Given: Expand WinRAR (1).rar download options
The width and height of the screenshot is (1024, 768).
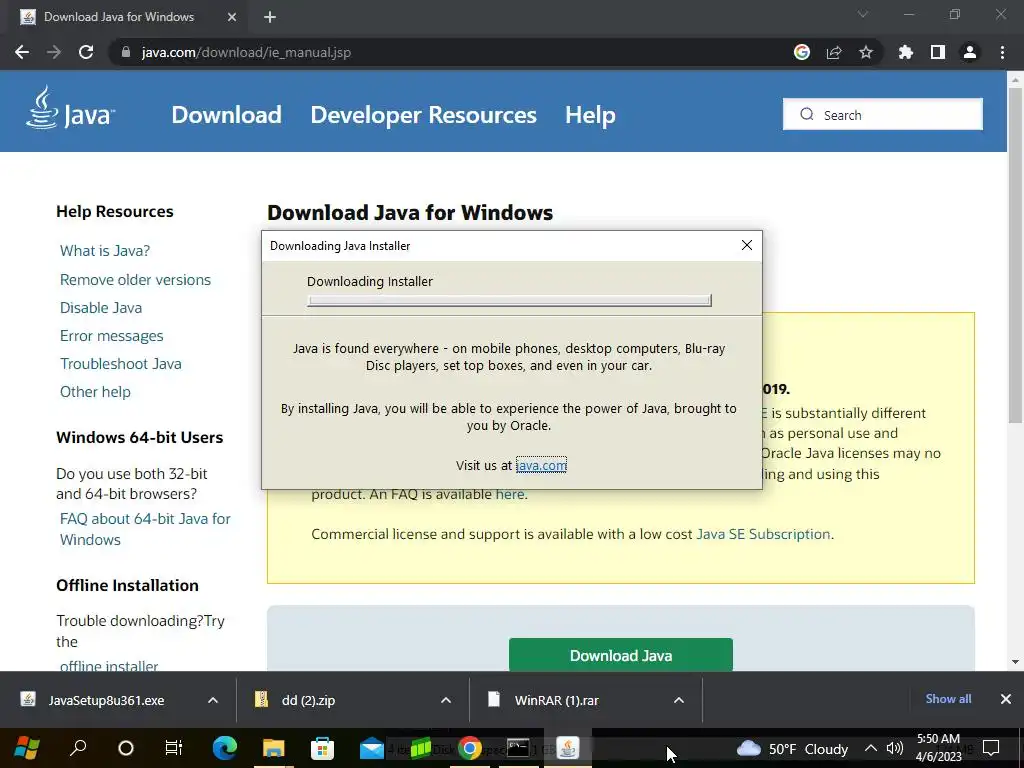Looking at the screenshot, I should point(679,699).
